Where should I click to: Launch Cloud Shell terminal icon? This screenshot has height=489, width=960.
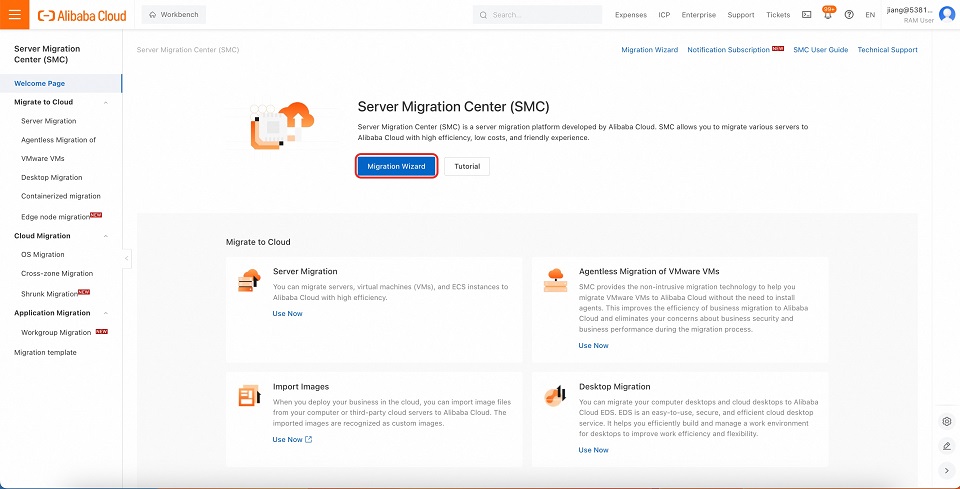click(807, 15)
